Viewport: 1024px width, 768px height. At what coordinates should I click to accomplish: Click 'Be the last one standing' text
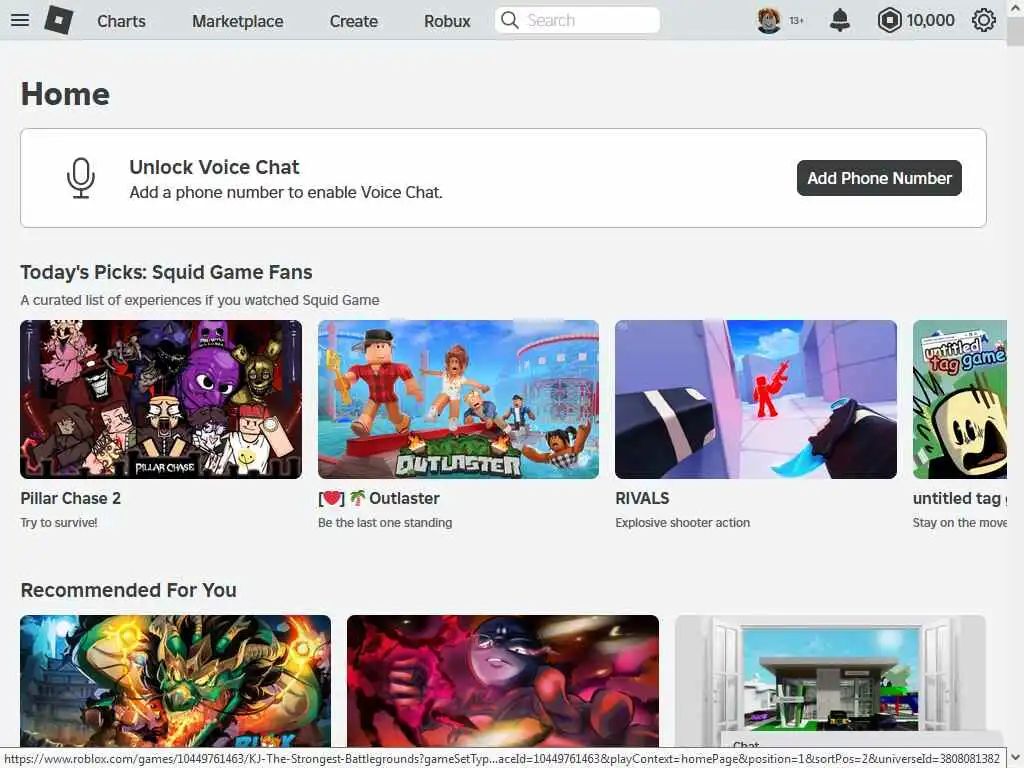click(x=385, y=522)
